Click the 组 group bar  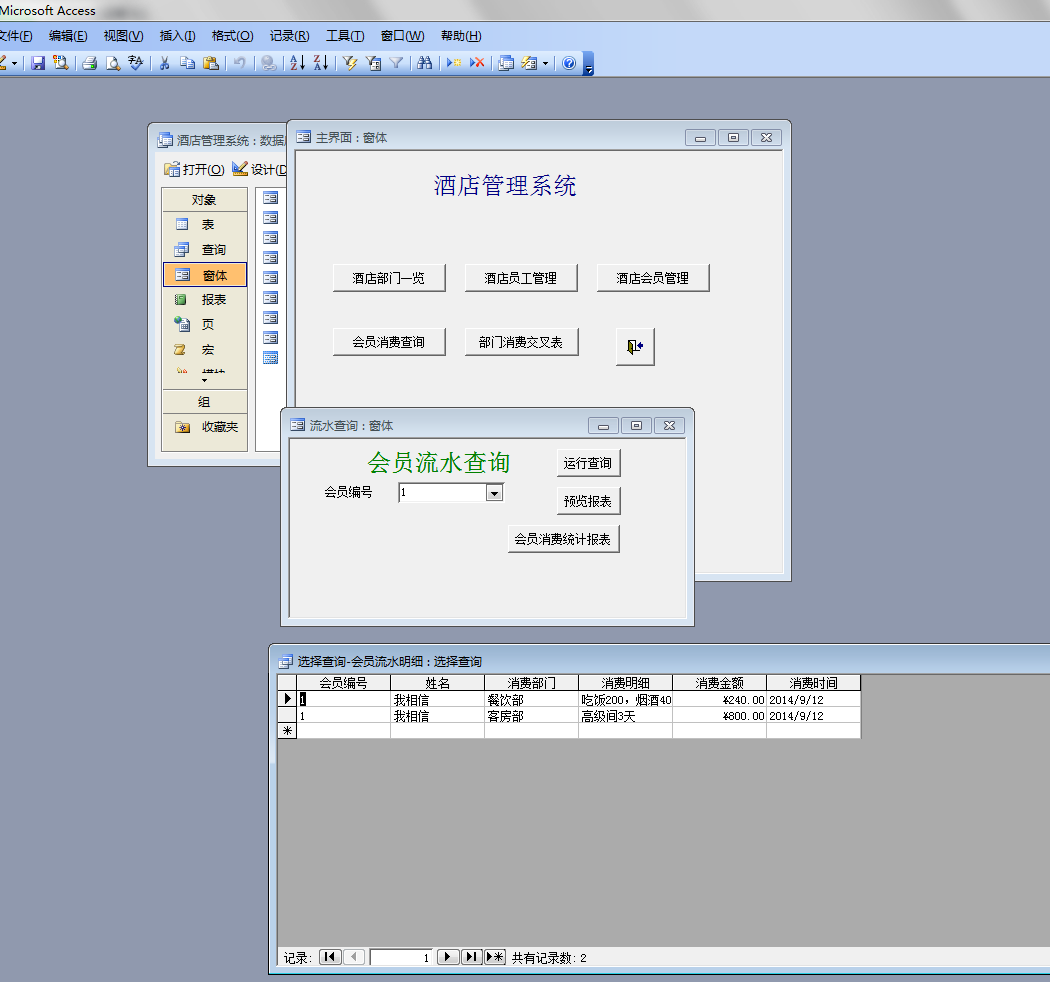tap(204, 401)
